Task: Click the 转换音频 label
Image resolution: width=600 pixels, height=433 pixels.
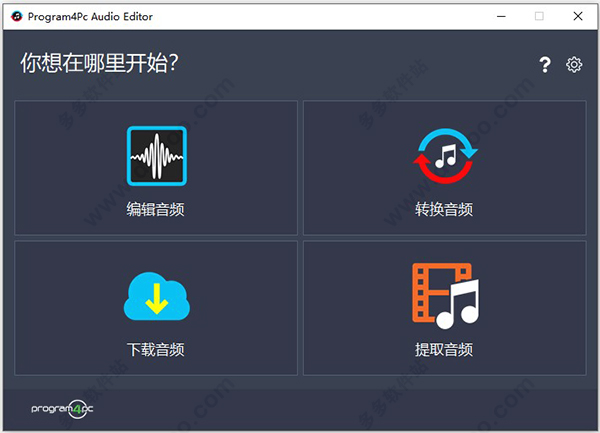Action: coord(444,210)
